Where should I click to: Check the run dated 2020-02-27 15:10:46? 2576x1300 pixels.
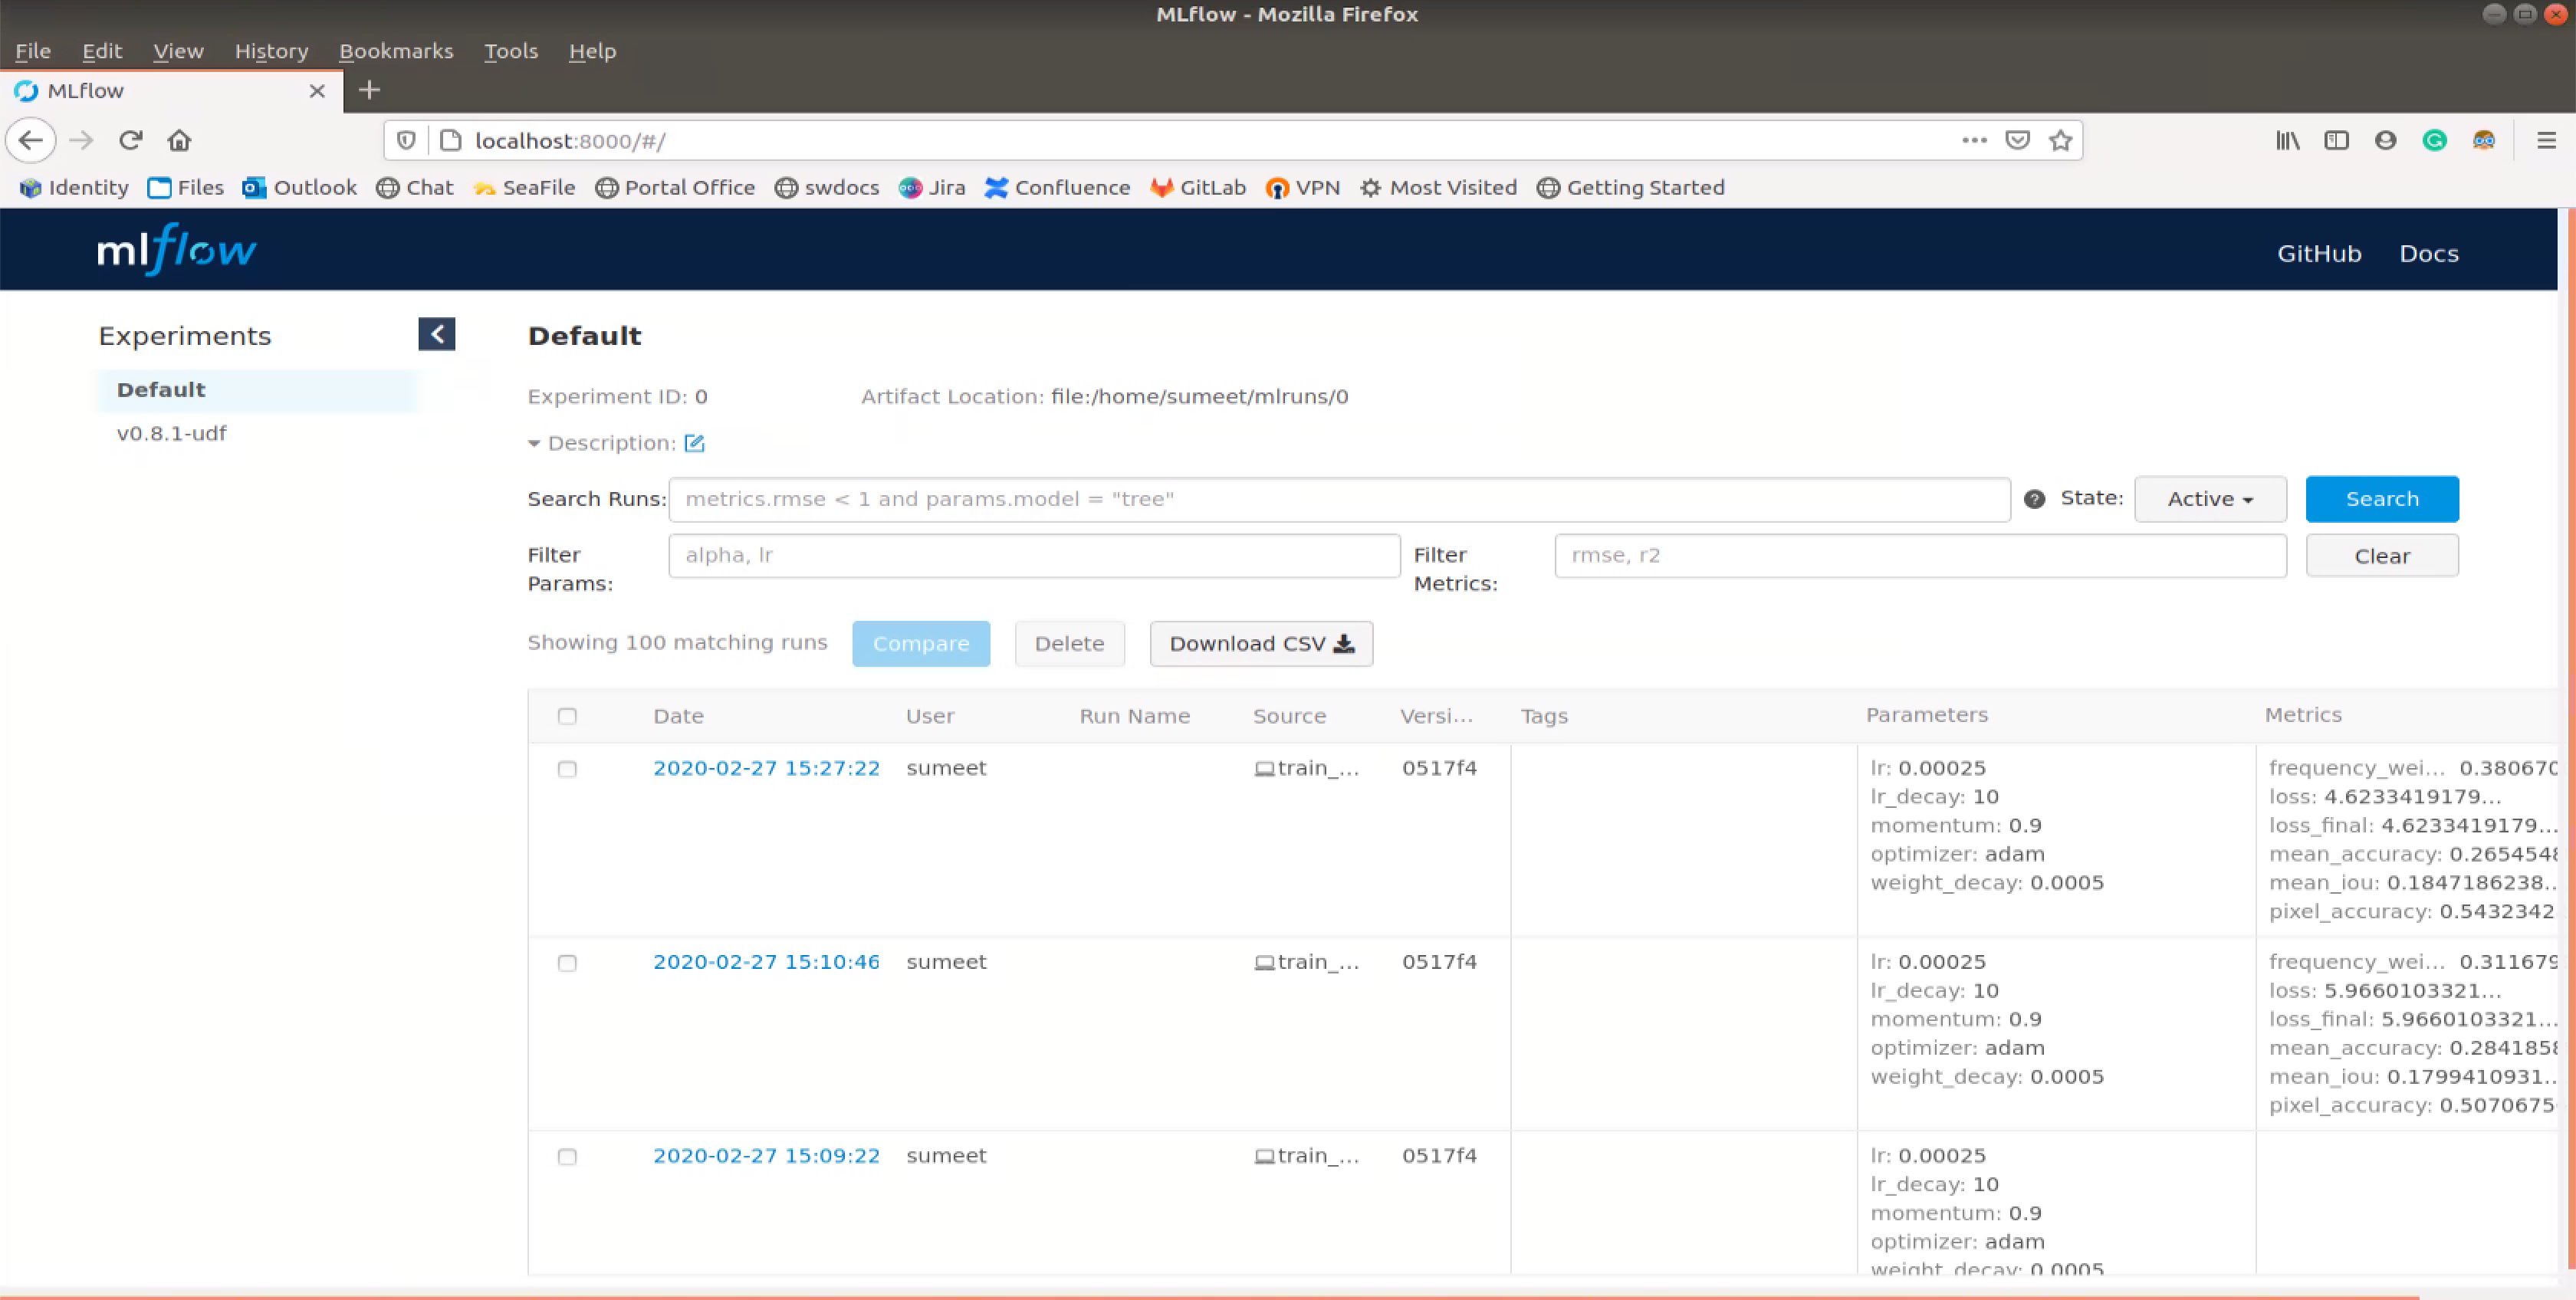tap(567, 963)
